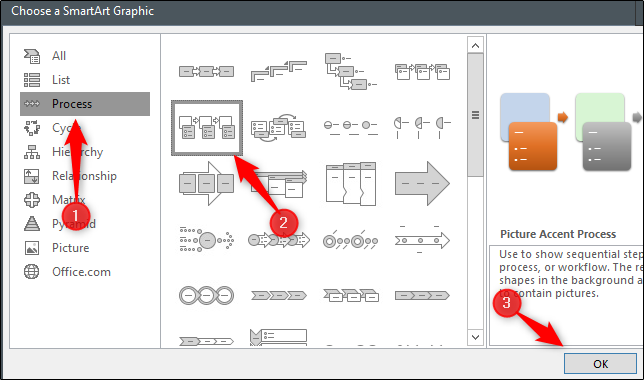Choose the Basic Process layout thumbnail
Image resolution: width=644 pixels, height=380 pixels.
[207, 71]
